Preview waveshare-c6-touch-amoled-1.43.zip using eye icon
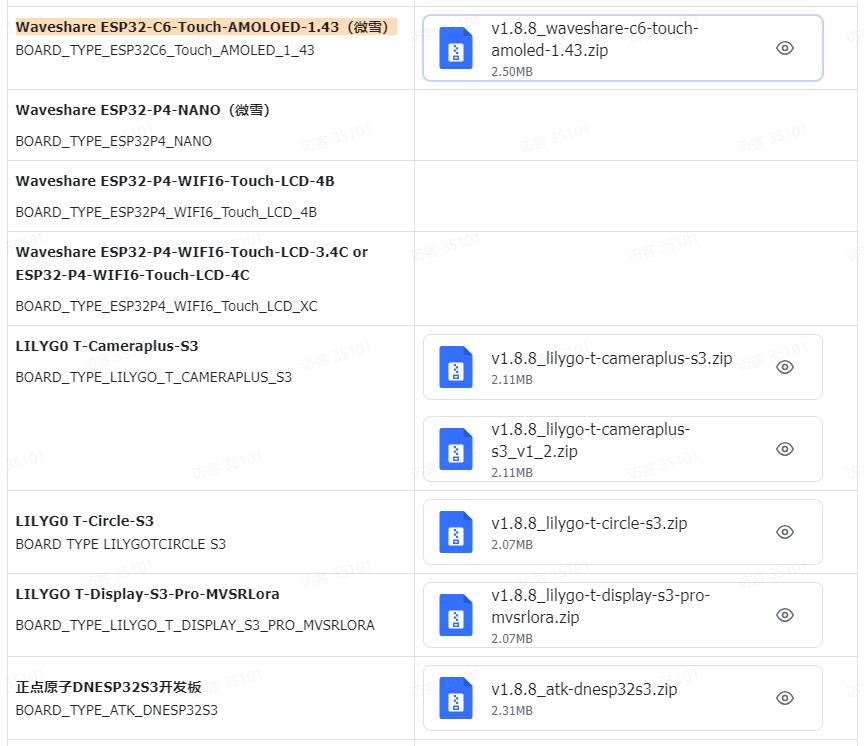Image resolution: width=864 pixels, height=746 pixels. pyautogui.click(x=785, y=48)
